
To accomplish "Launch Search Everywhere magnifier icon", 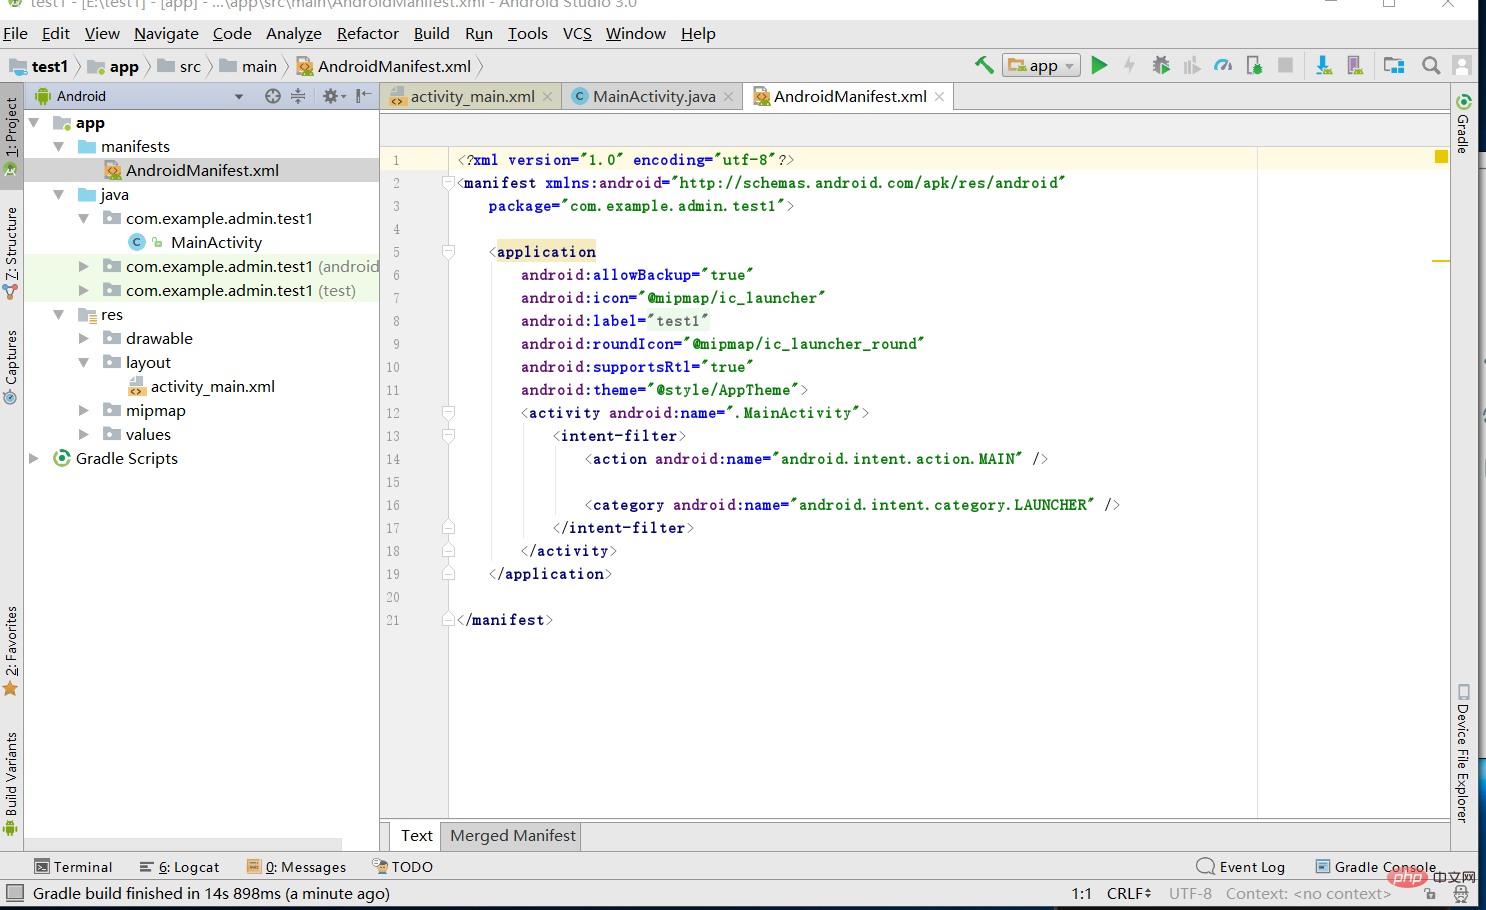I will click(x=1430, y=65).
